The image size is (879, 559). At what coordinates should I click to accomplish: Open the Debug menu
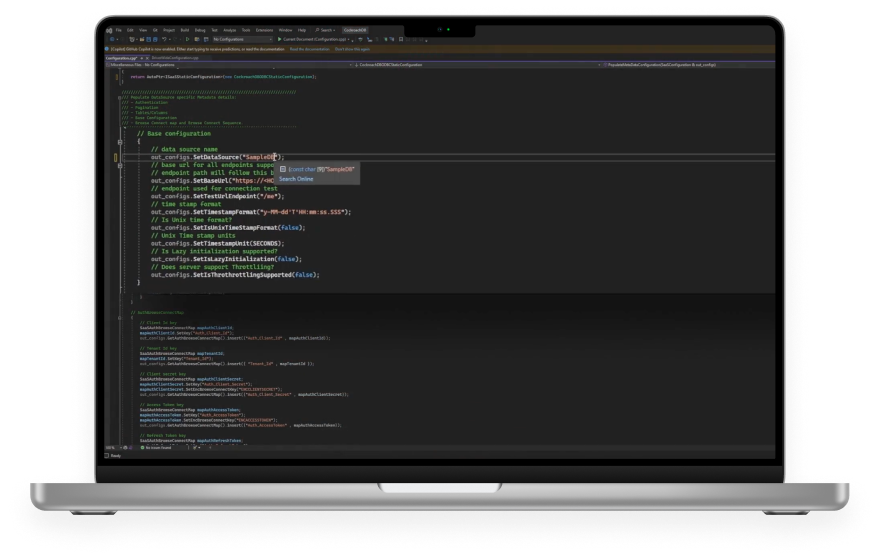[x=198, y=30]
